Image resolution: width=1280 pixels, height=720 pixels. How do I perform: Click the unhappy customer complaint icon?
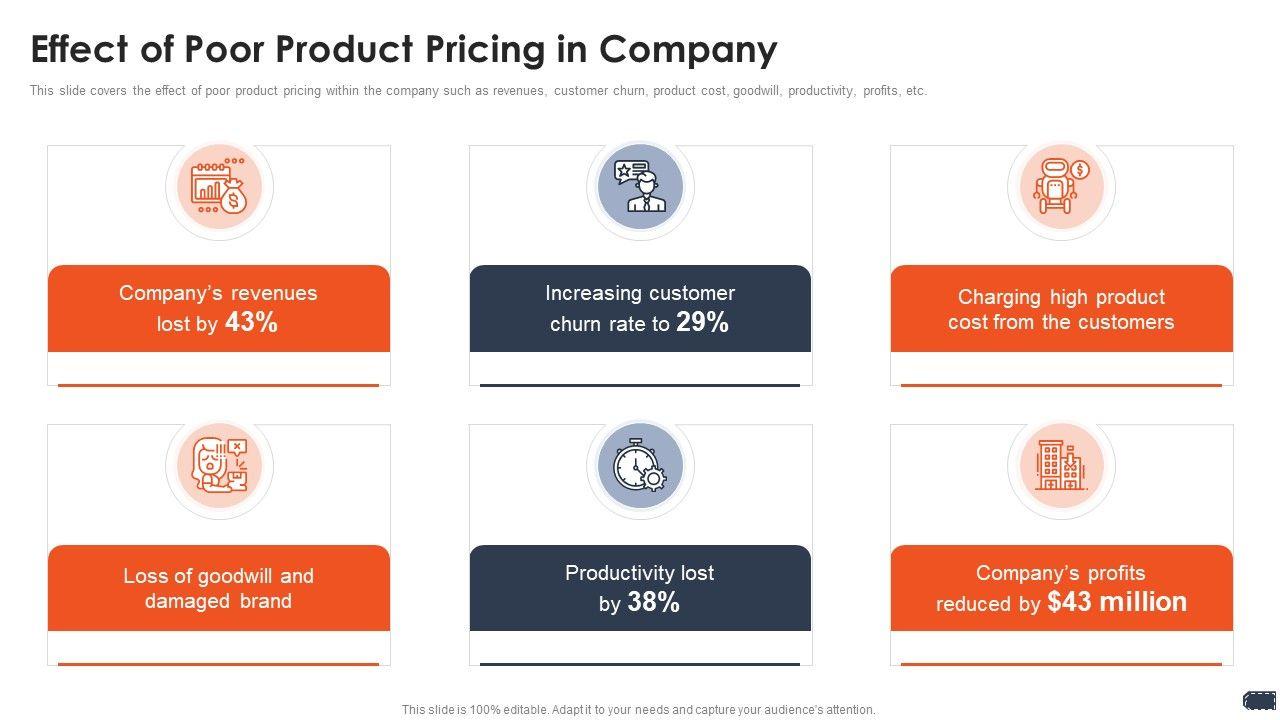tap(219, 466)
